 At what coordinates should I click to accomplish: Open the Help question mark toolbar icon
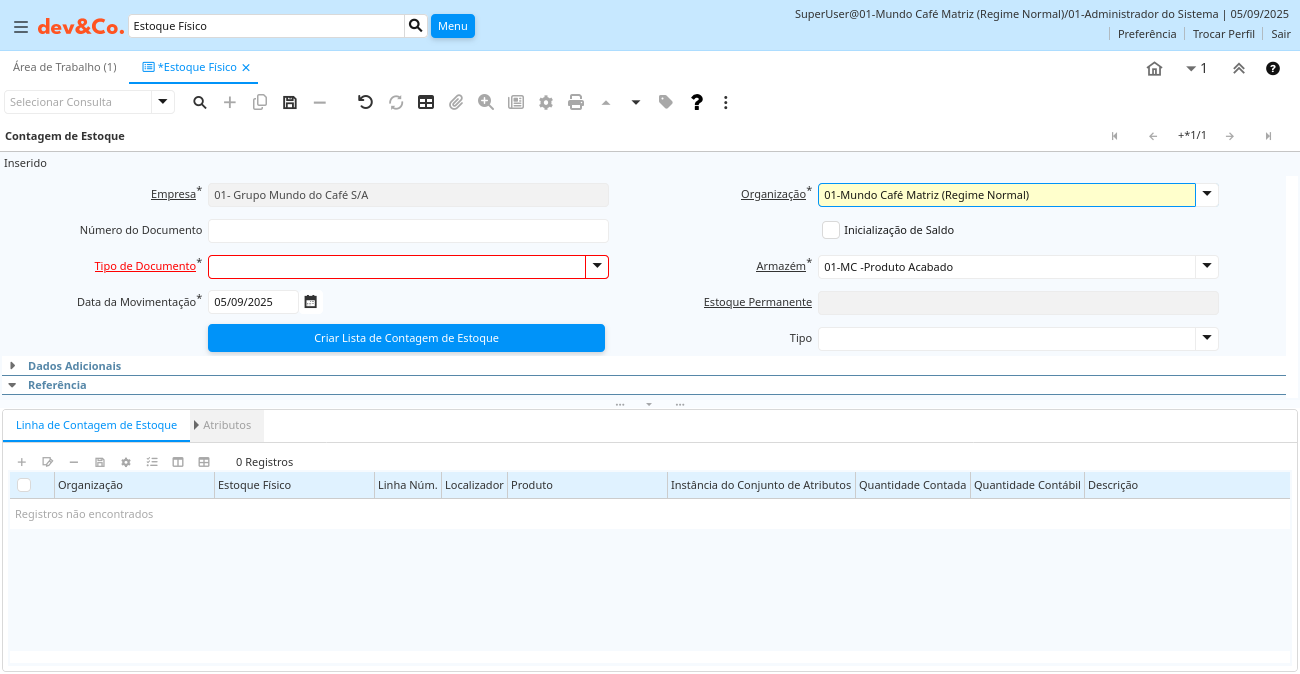tap(697, 102)
